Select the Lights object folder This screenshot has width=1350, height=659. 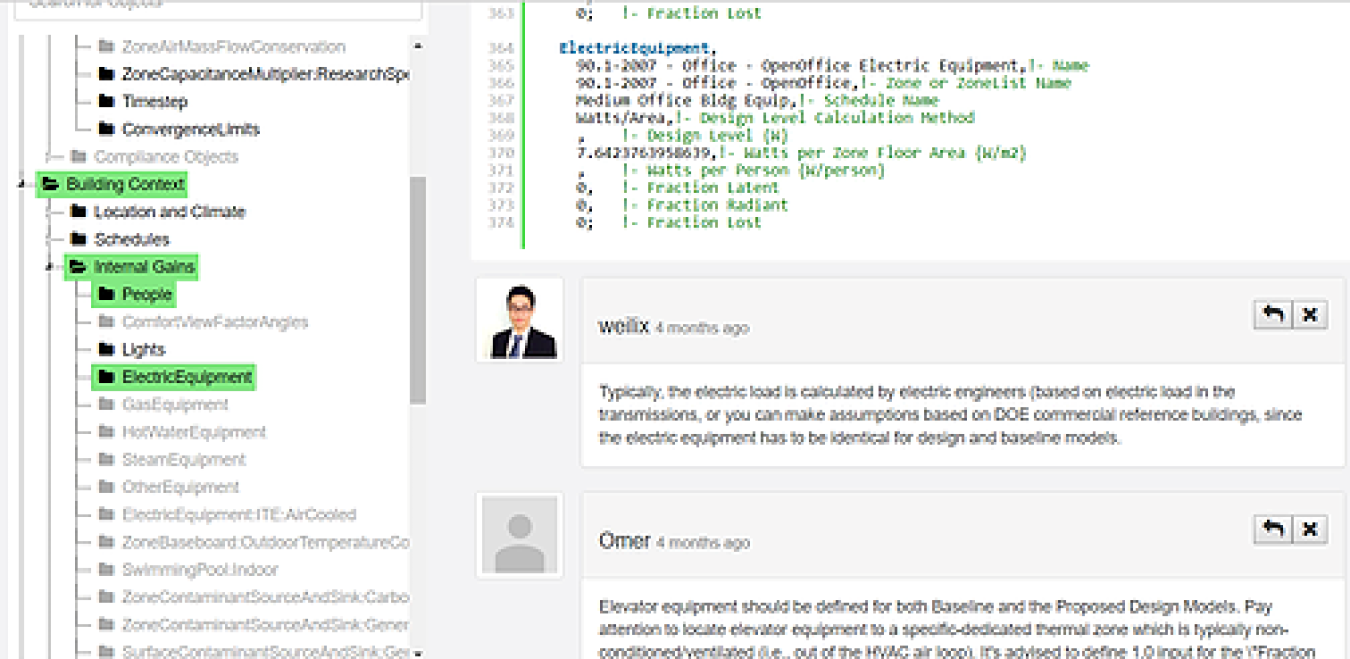[x=143, y=350]
